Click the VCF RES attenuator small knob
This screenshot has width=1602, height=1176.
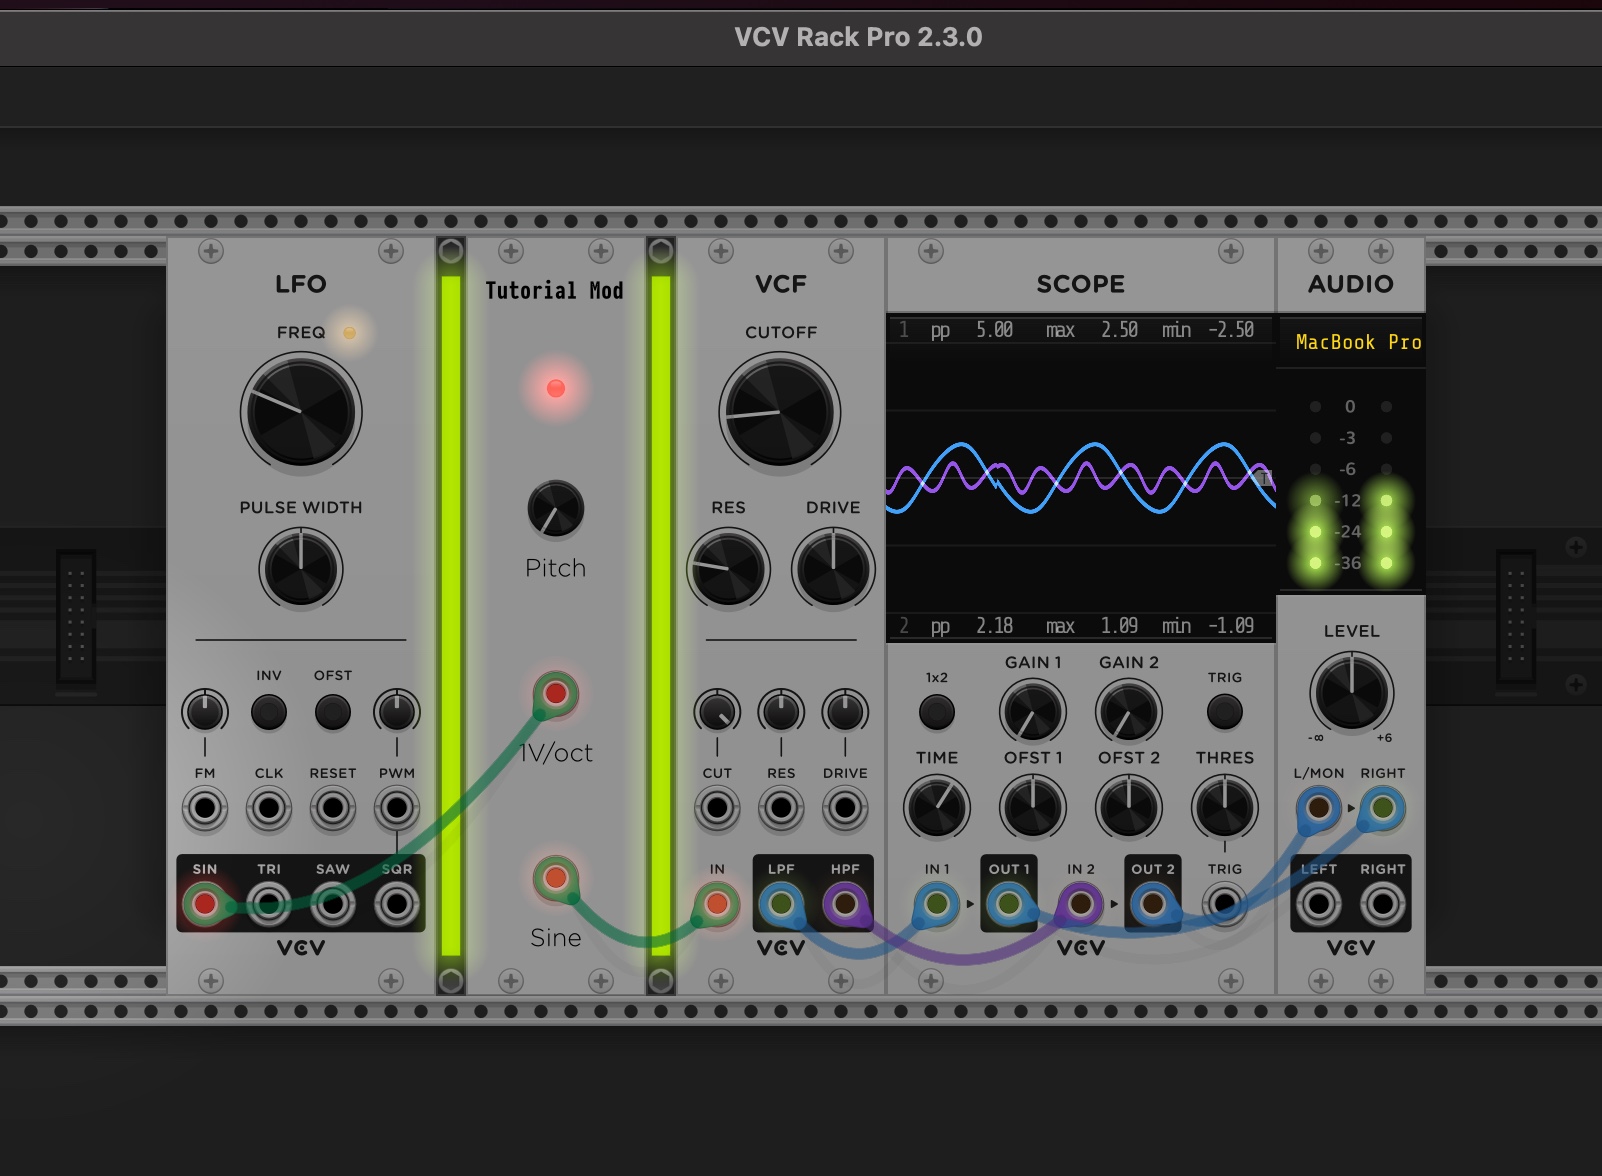point(781,712)
